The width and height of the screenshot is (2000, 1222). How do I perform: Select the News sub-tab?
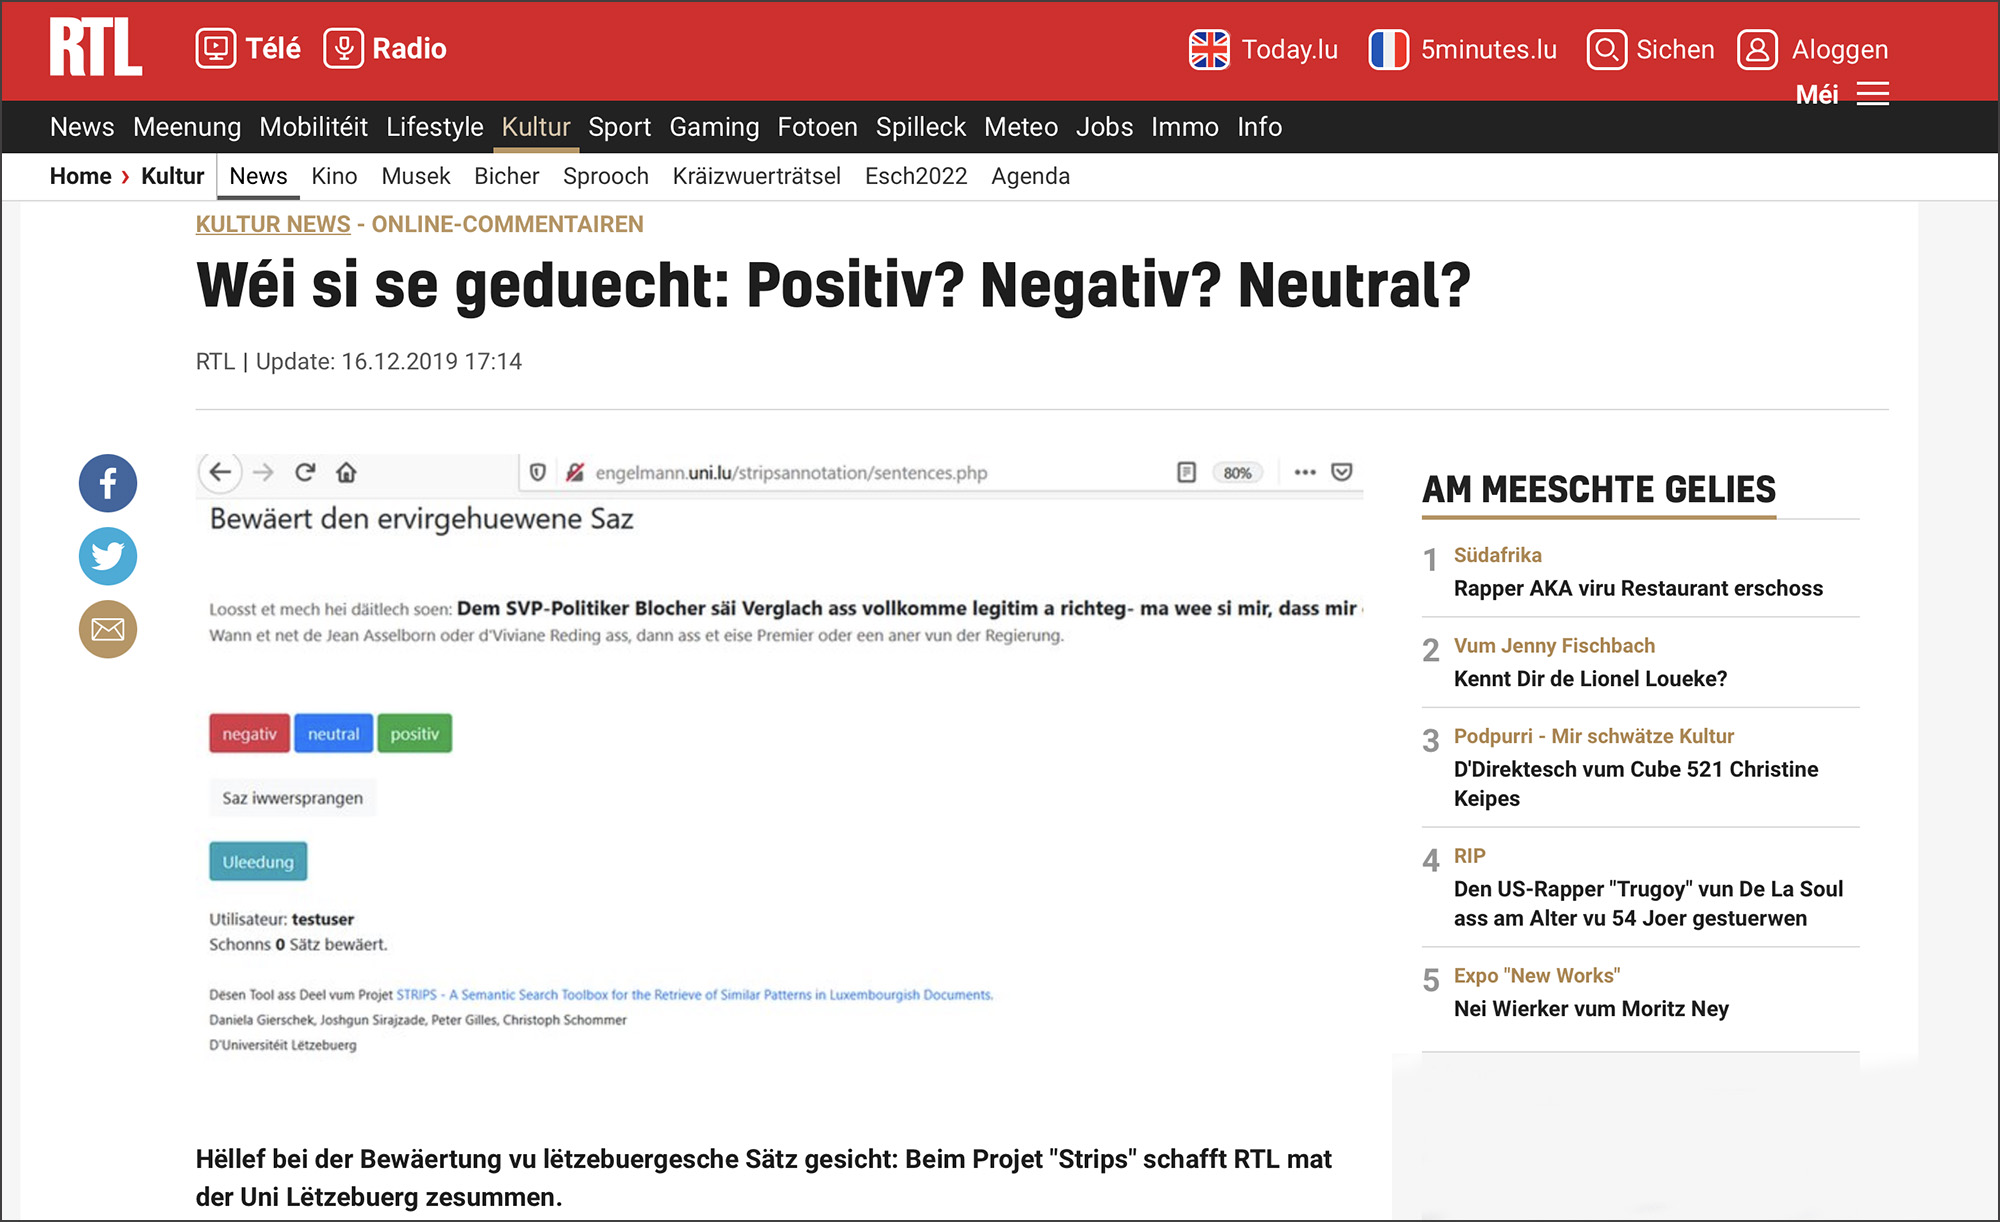pyautogui.click(x=258, y=176)
